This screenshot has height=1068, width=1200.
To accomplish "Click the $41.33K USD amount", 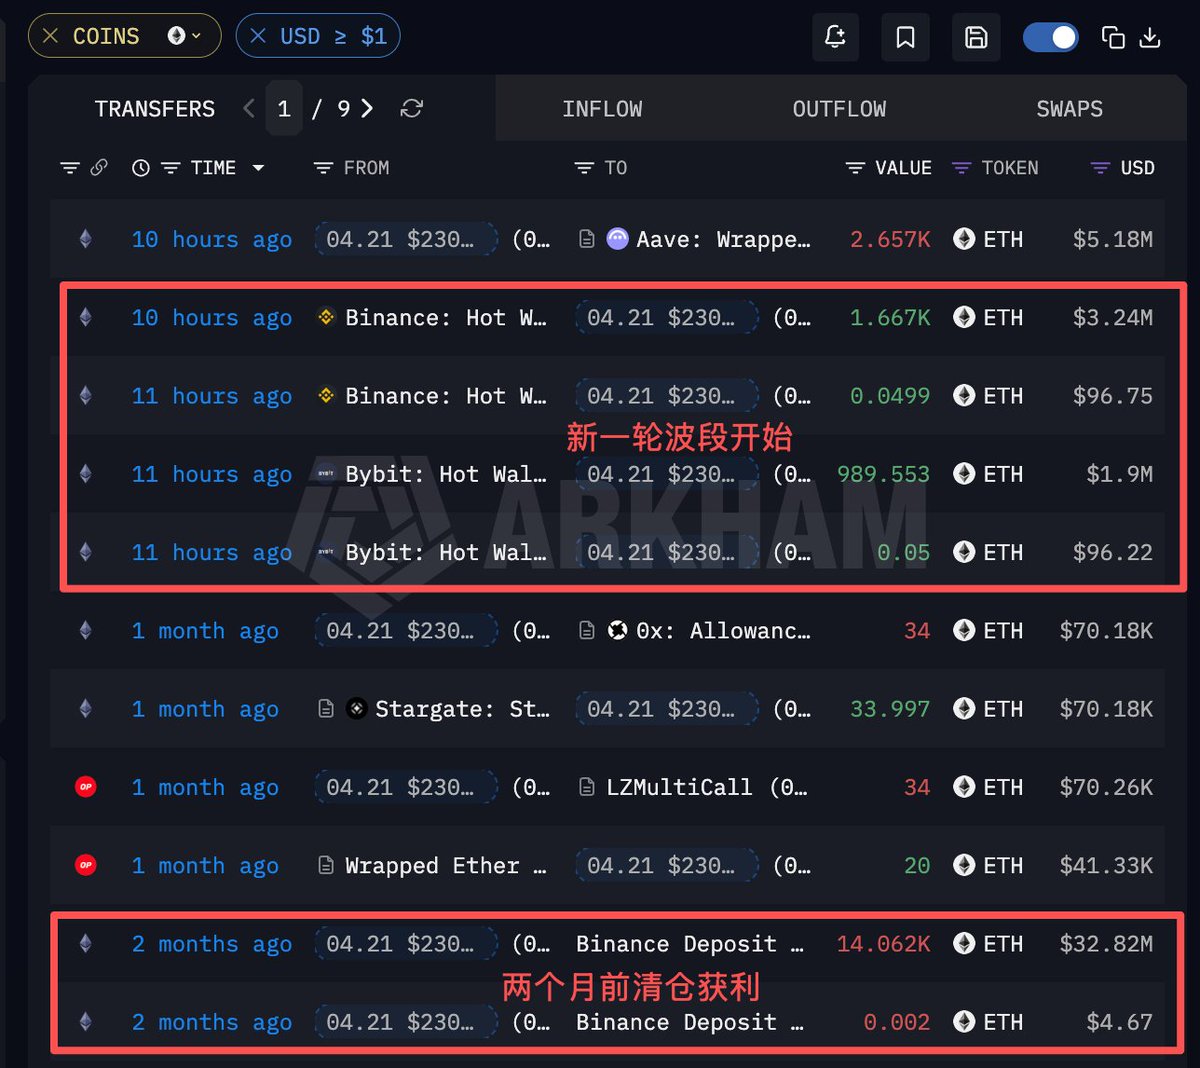I will [1106, 866].
